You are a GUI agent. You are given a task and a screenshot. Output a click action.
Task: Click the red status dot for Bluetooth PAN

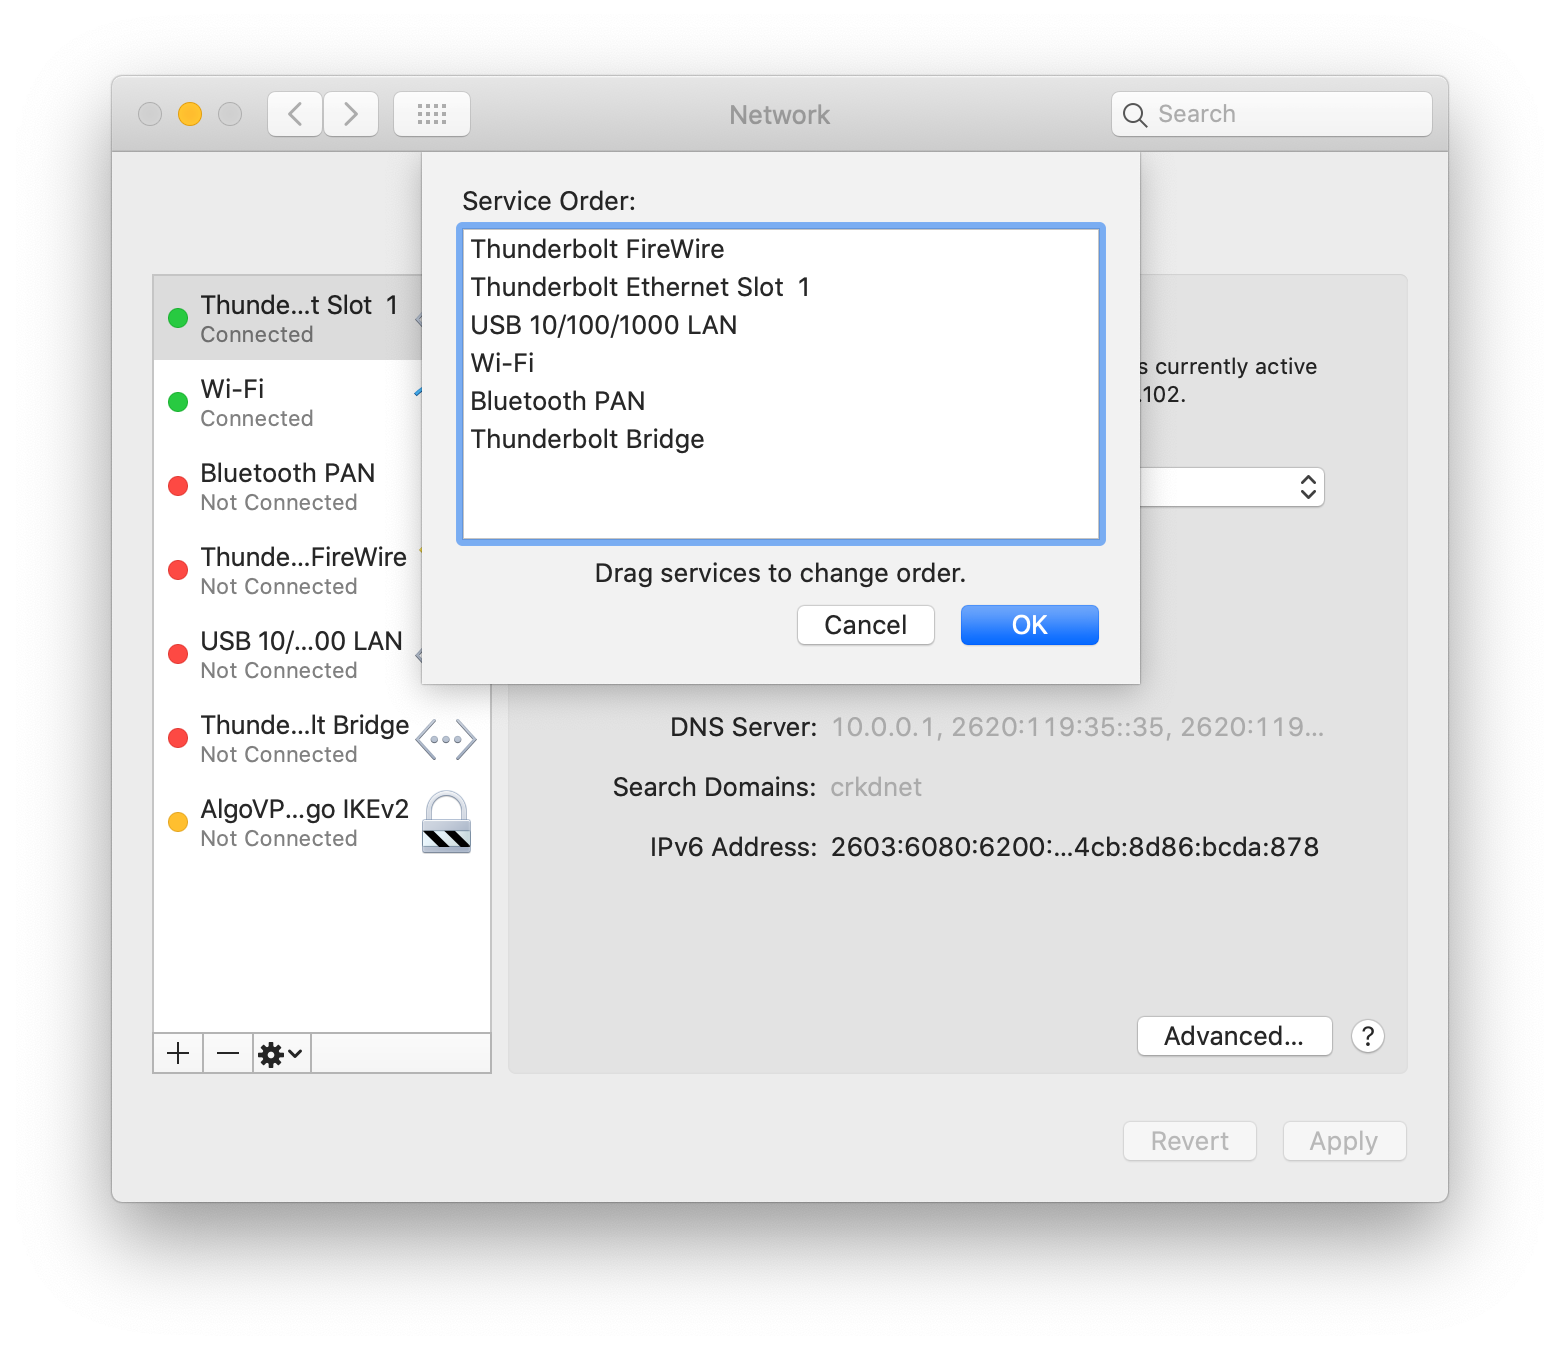coord(178,486)
